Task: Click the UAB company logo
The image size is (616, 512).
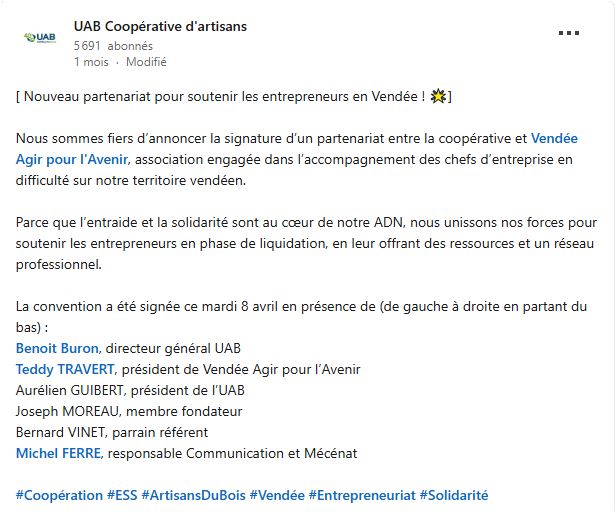Action: coord(40,38)
